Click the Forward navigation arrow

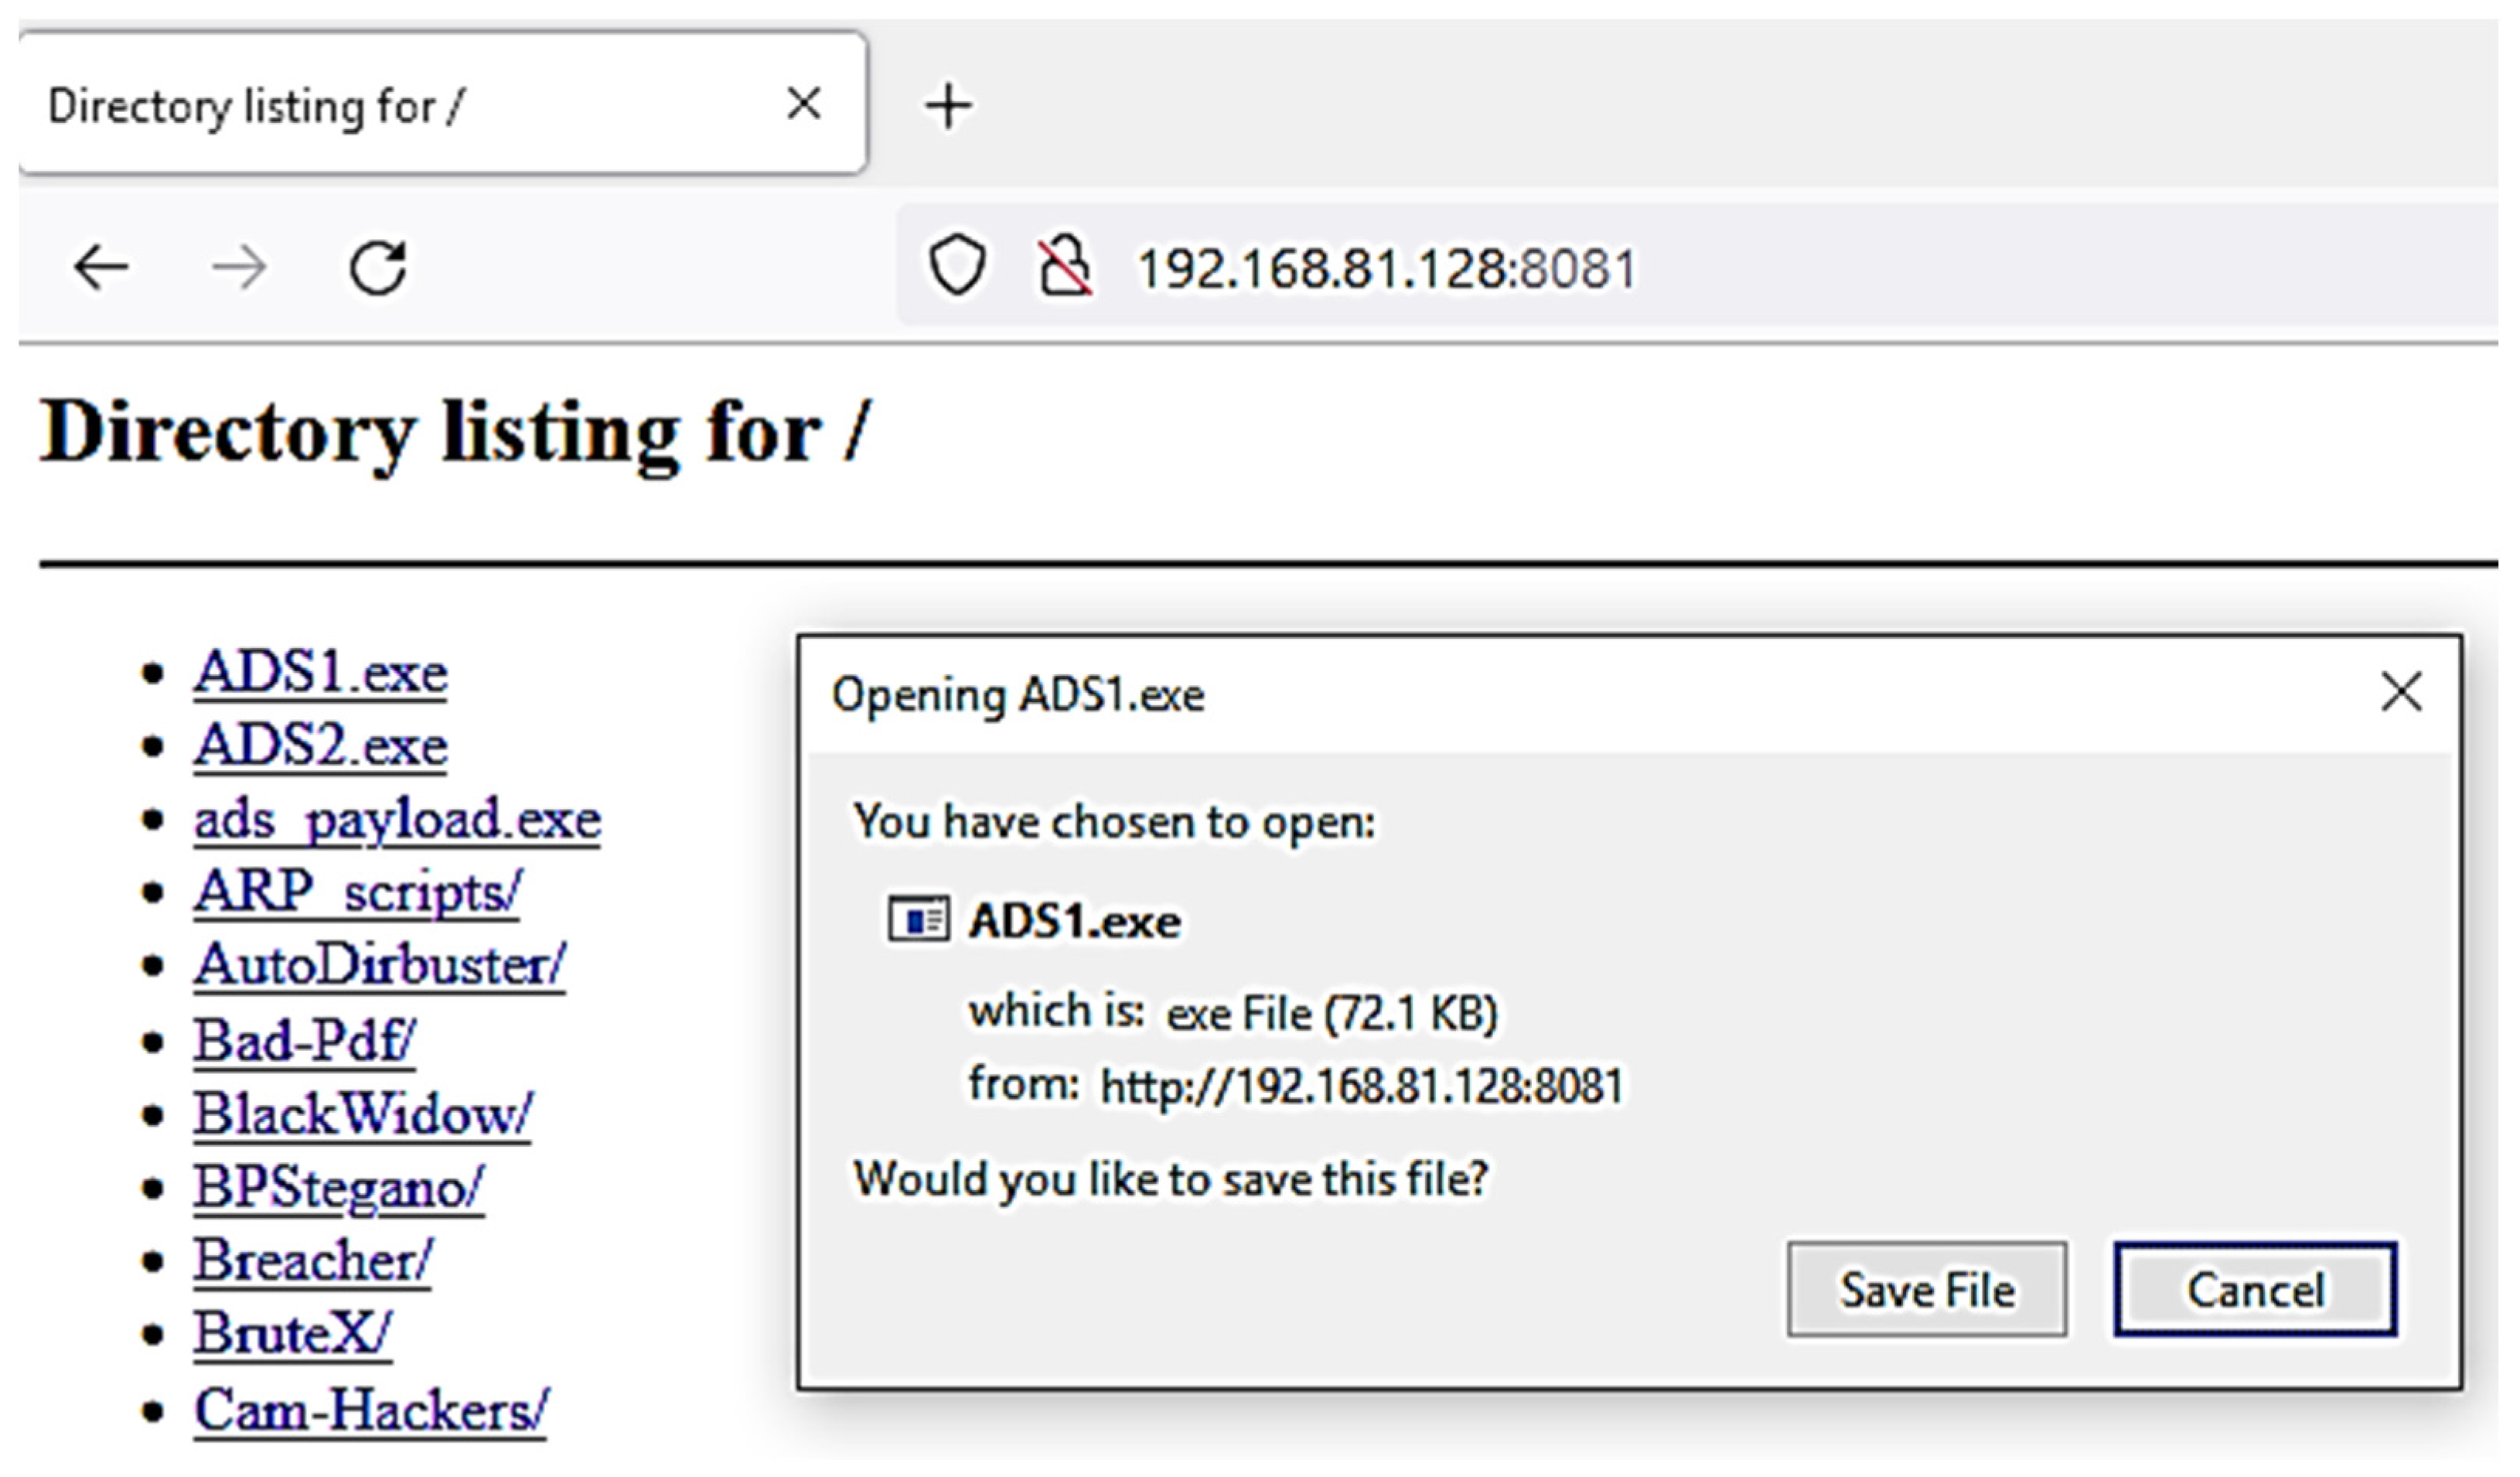(x=239, y=268)
